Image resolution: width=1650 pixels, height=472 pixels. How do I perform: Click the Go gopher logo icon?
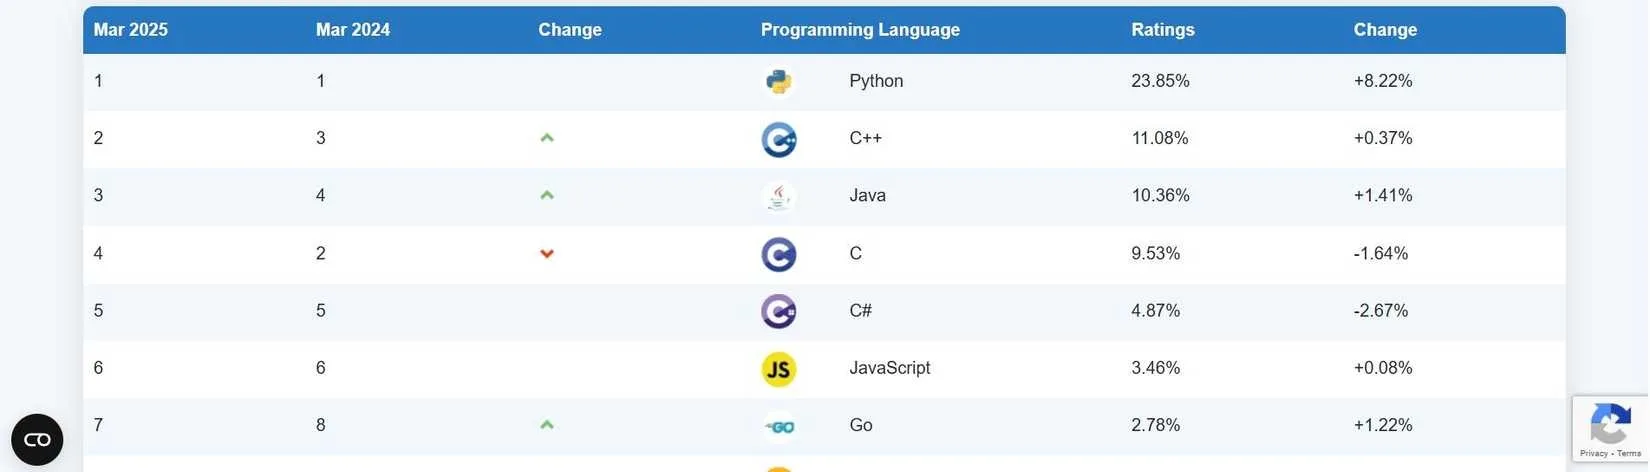[778, 426]
